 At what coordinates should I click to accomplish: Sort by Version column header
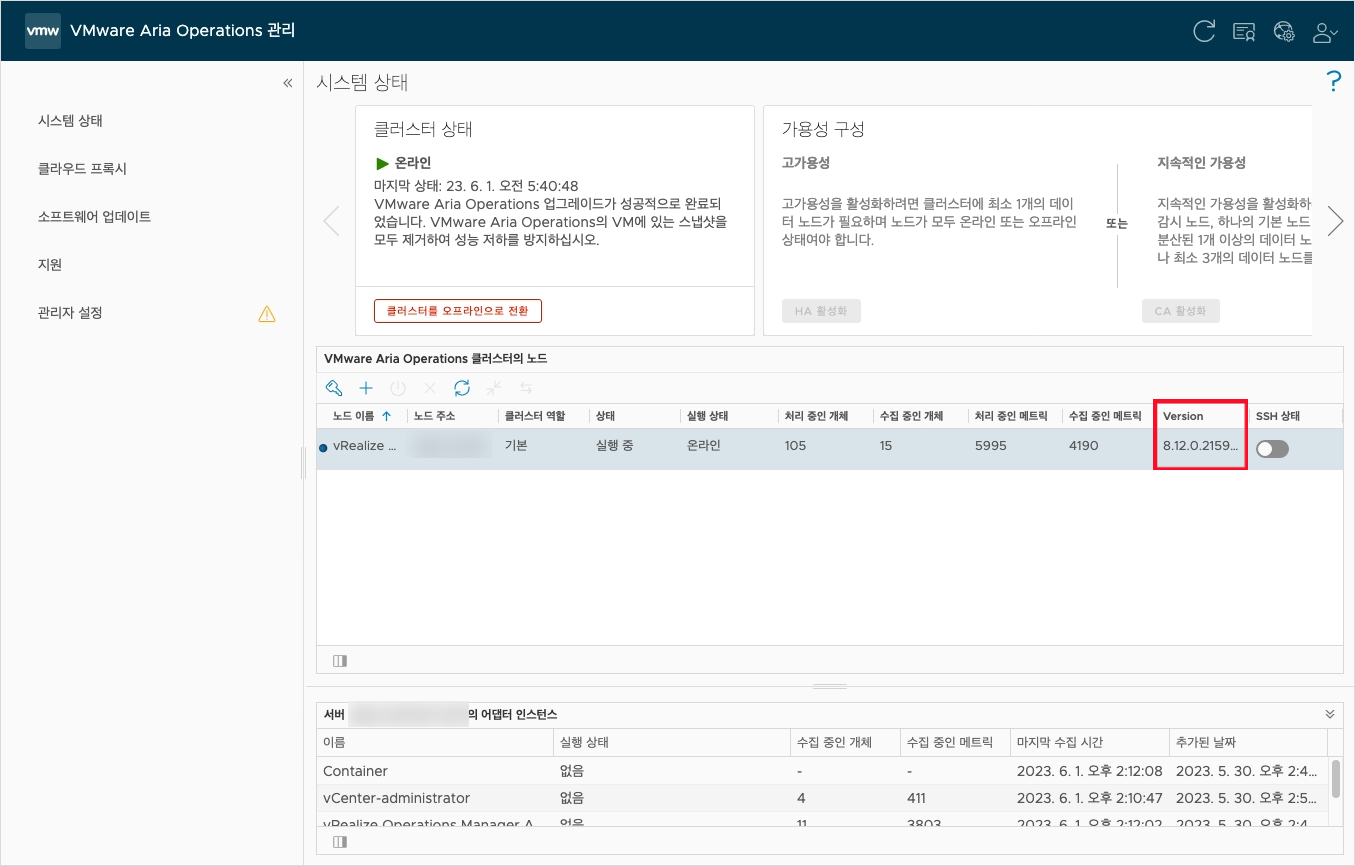click(1183, 416)
